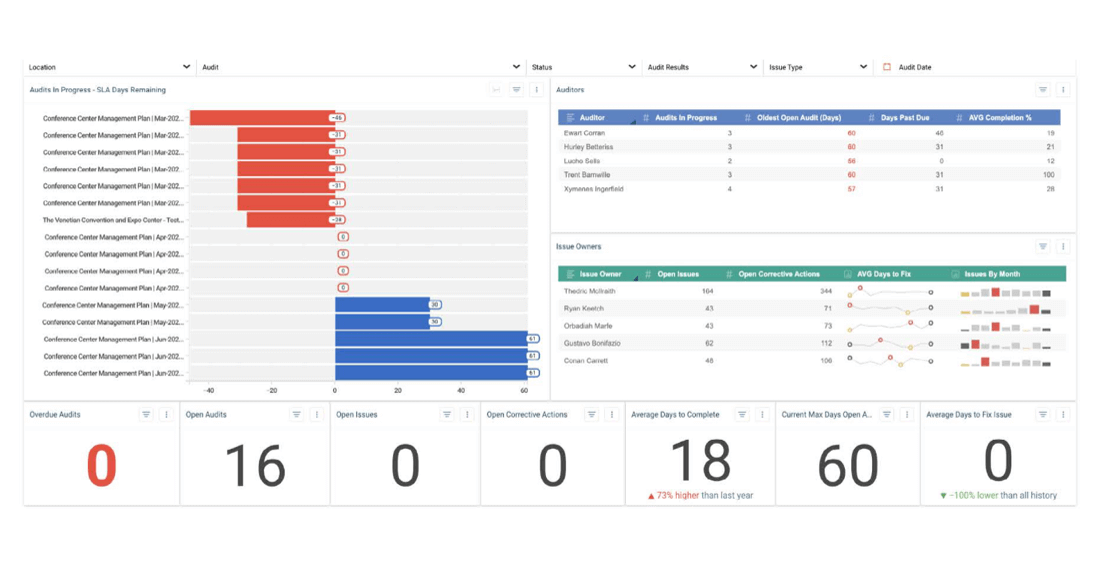Image resolution: width=1100 pixels, height=562 pixels.
Task: Click Issue Owner column header
Action: [x=600, y=274]
